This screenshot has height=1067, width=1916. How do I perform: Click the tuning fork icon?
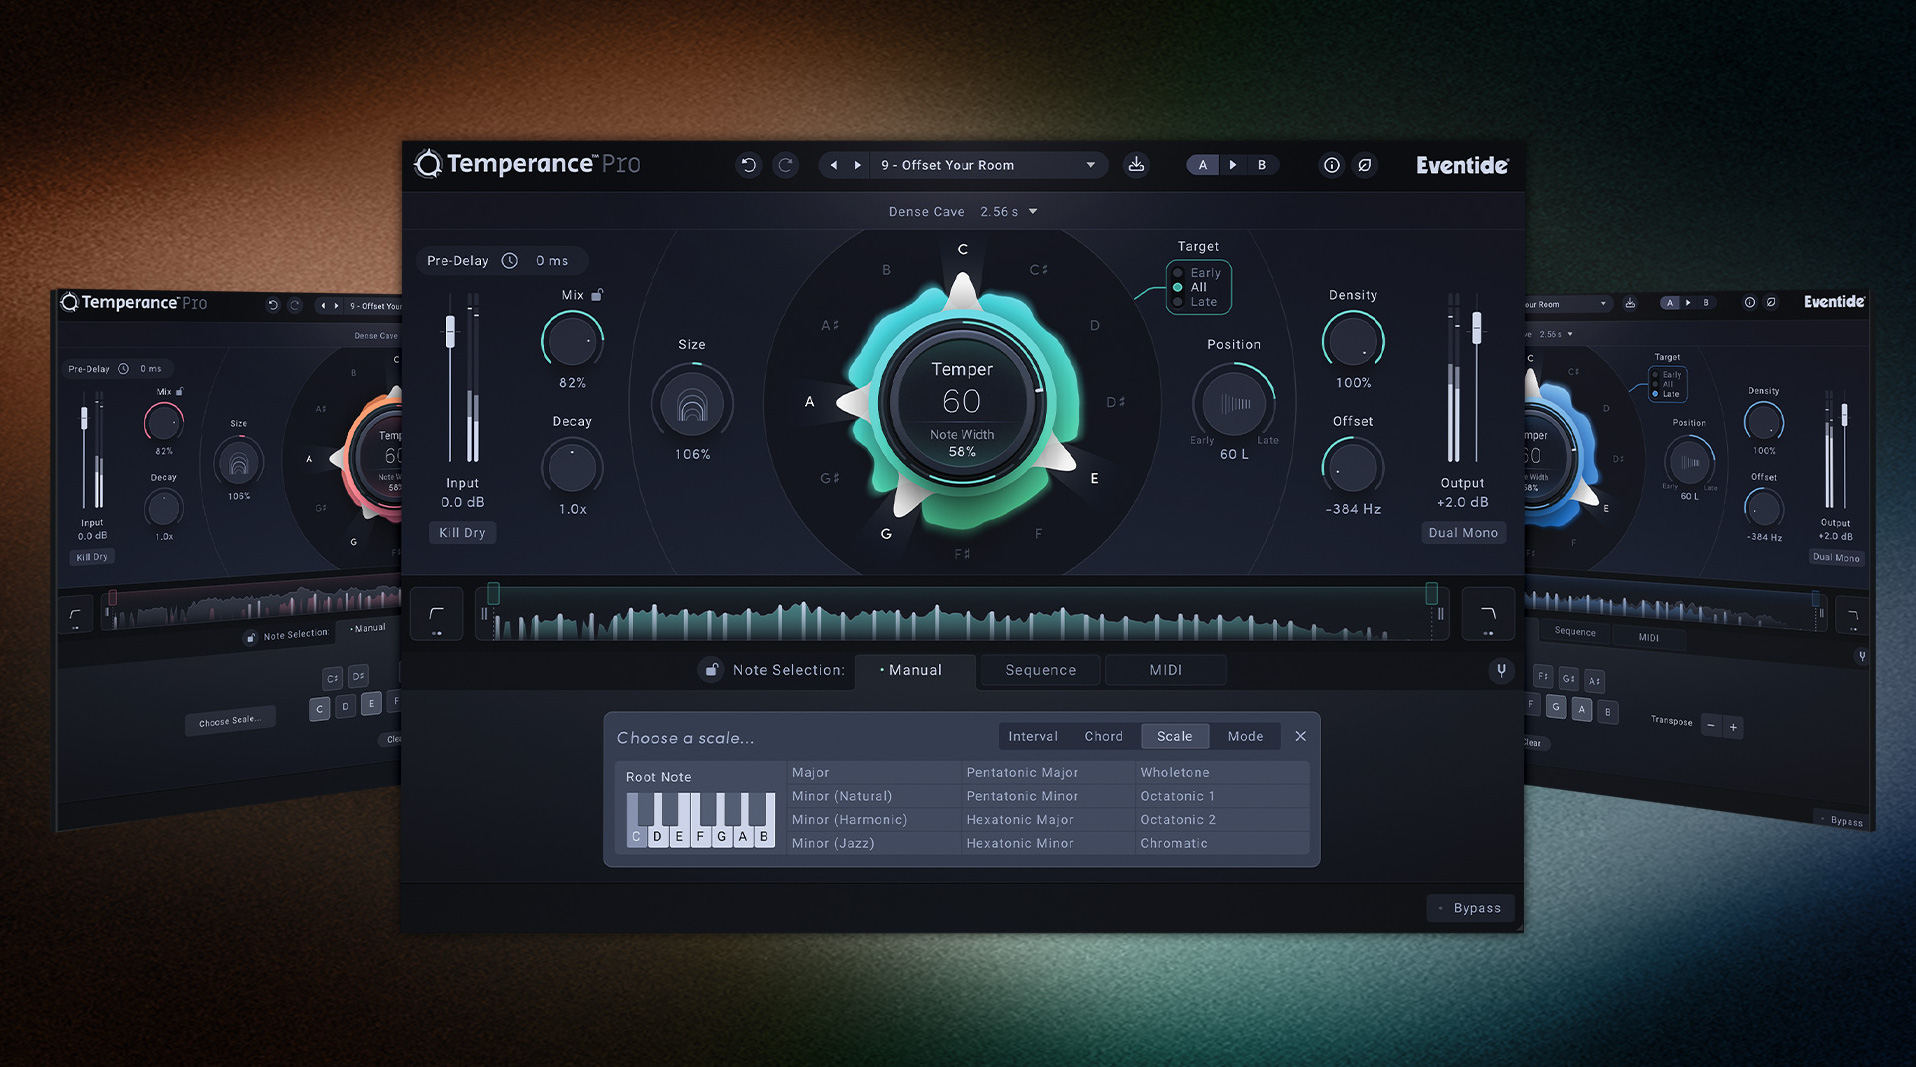point(1501,670)
